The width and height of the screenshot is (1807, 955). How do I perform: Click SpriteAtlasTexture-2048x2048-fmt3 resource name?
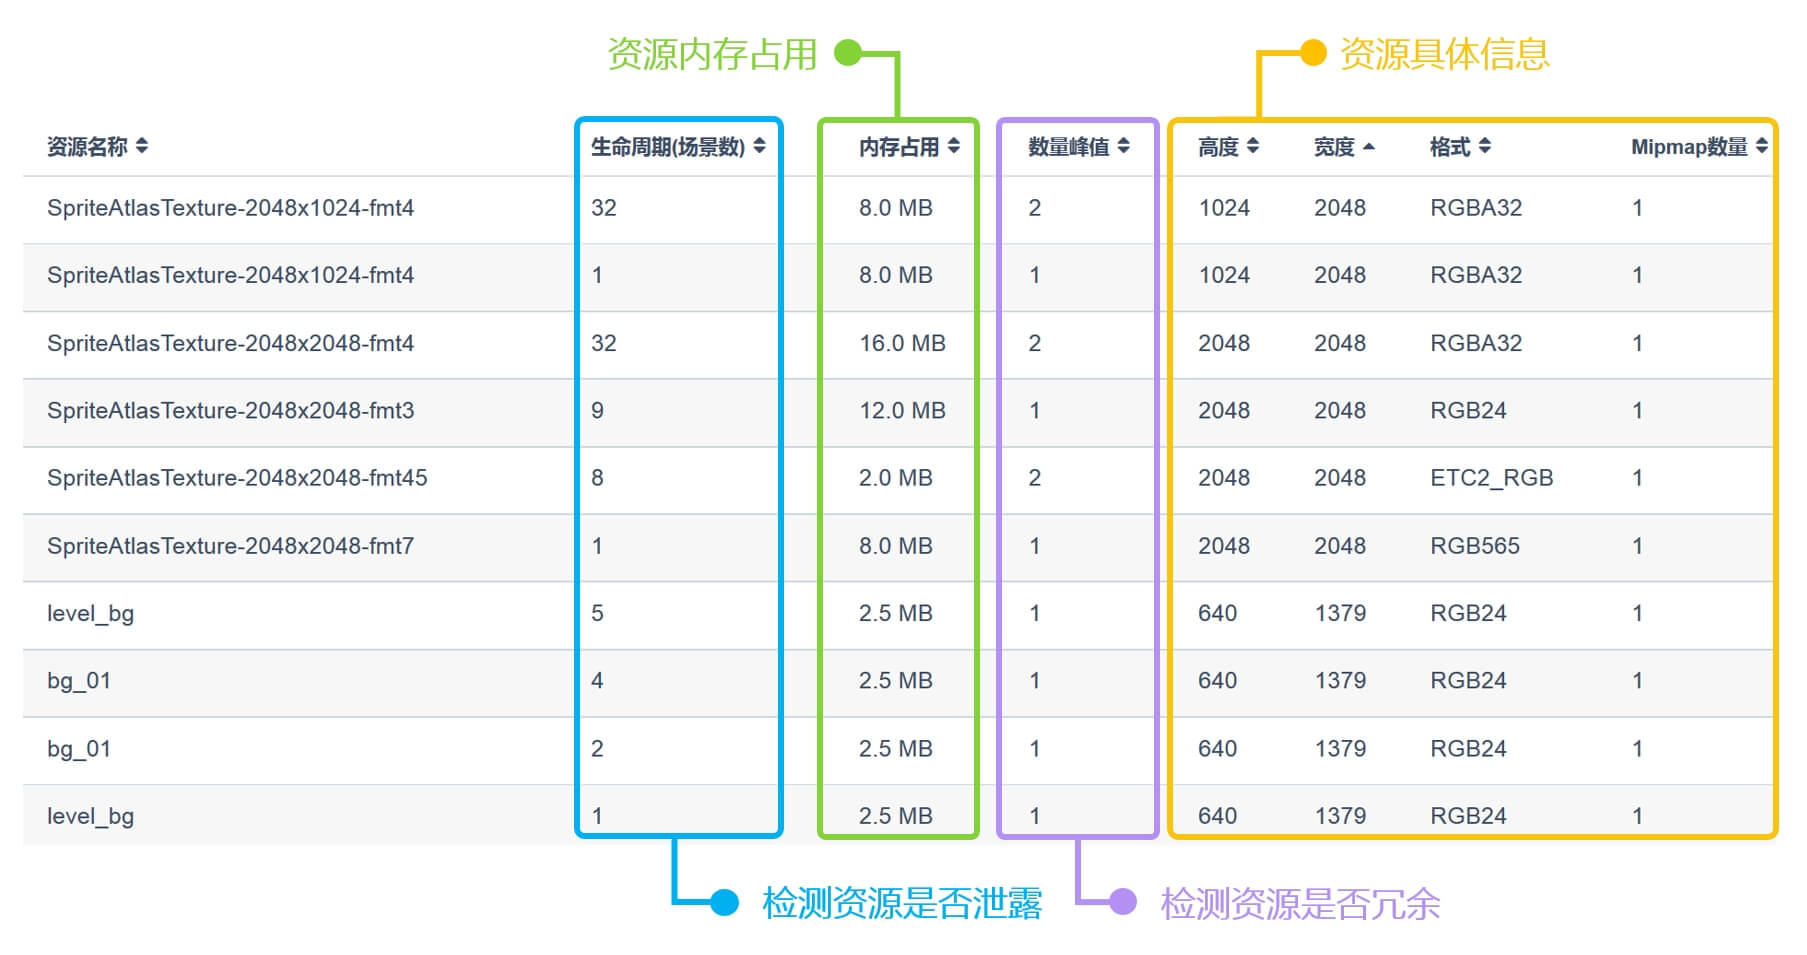(x=230, y=410)
